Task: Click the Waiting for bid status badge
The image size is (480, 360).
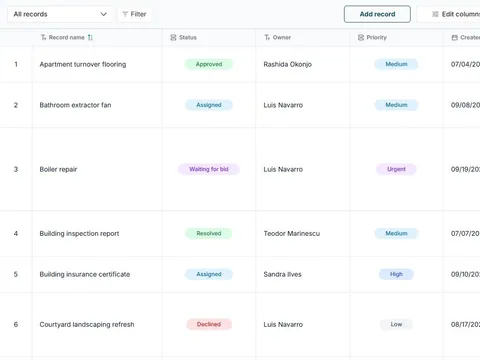Action: (x=209, y=169)
